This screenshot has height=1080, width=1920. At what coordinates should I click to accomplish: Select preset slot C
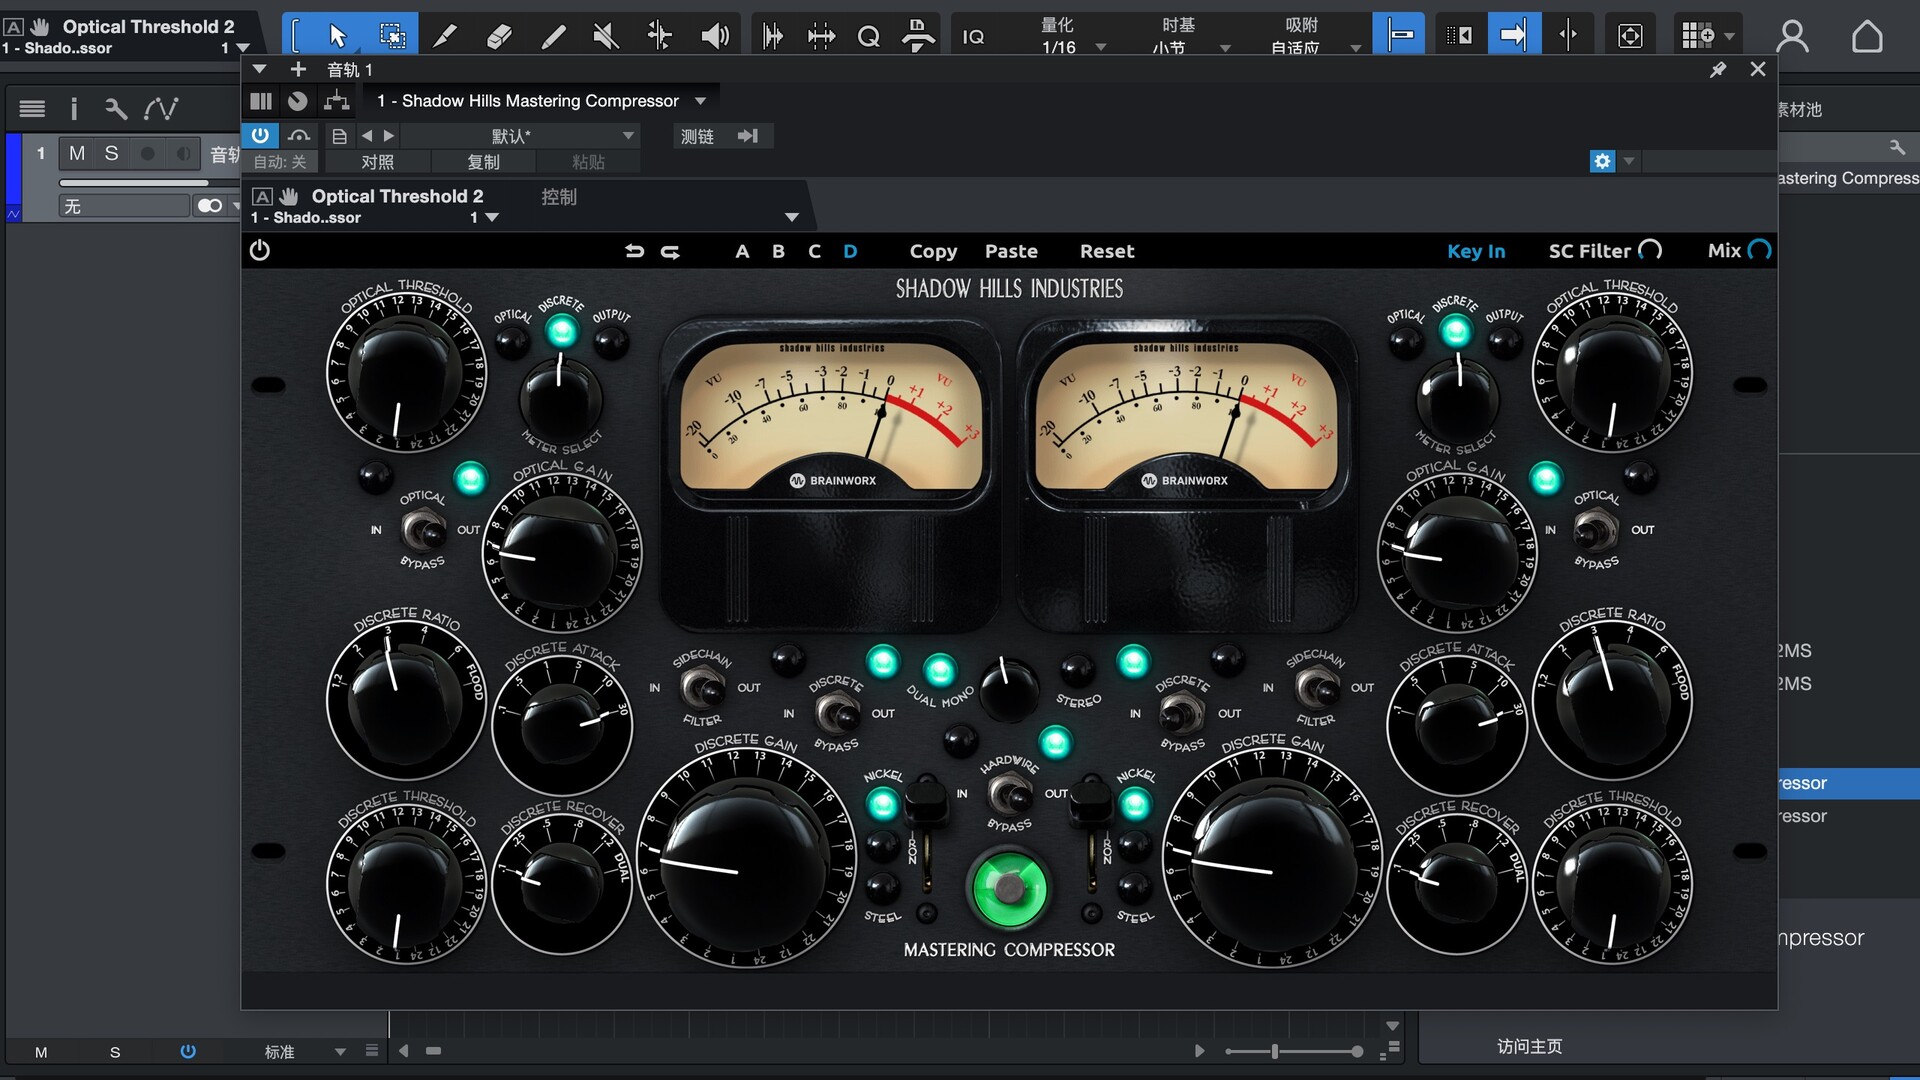pos(814,251)
